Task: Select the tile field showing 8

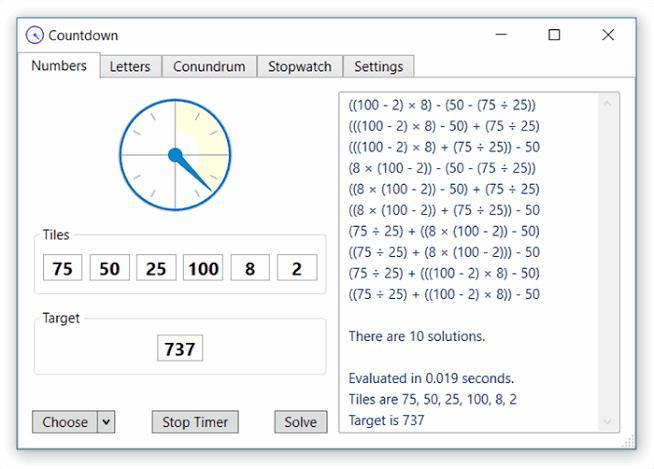Action: click(x=250, y=268)
